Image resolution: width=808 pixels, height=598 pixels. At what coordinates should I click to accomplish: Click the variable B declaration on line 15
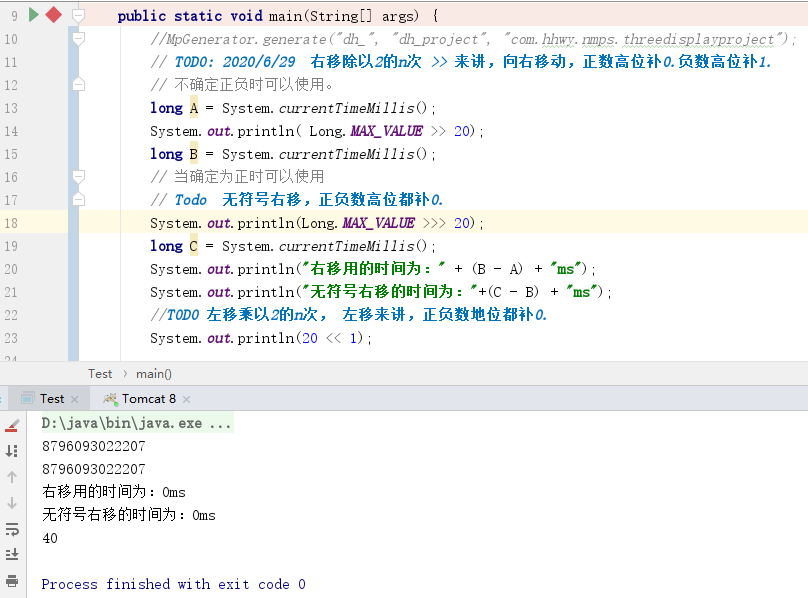click(194, 154)
